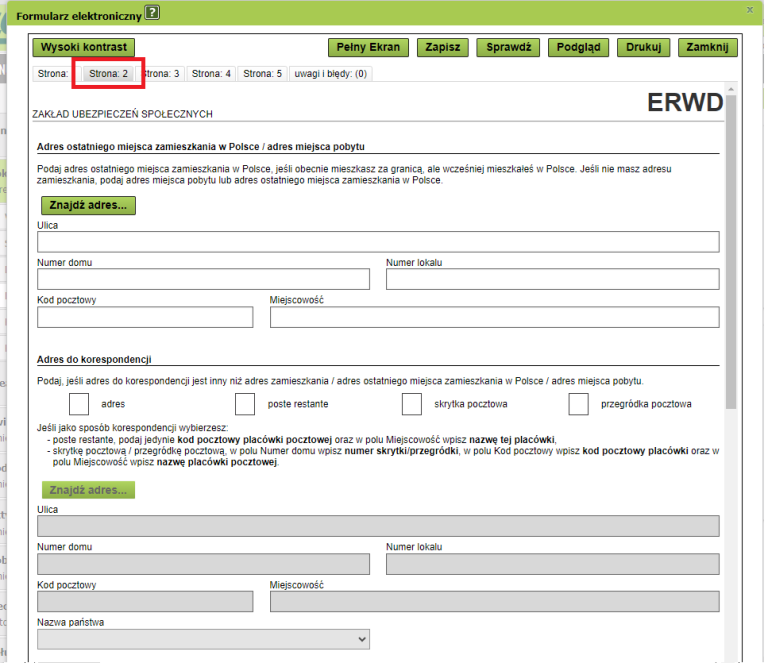Enable Wysoki kontrast mode

click(x=84, y=47)
